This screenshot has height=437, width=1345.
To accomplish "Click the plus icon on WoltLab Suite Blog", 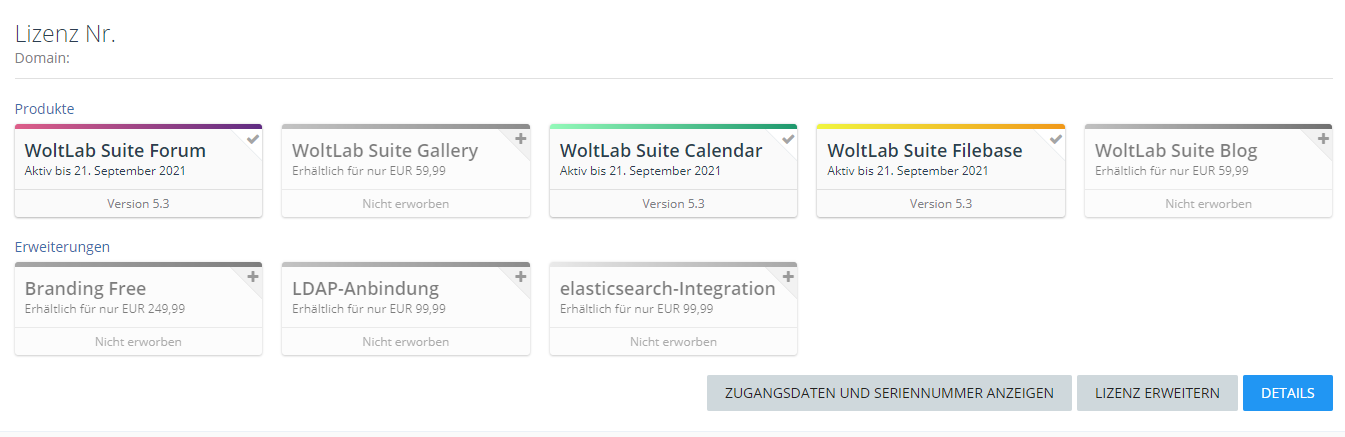I will (1323, 139).
